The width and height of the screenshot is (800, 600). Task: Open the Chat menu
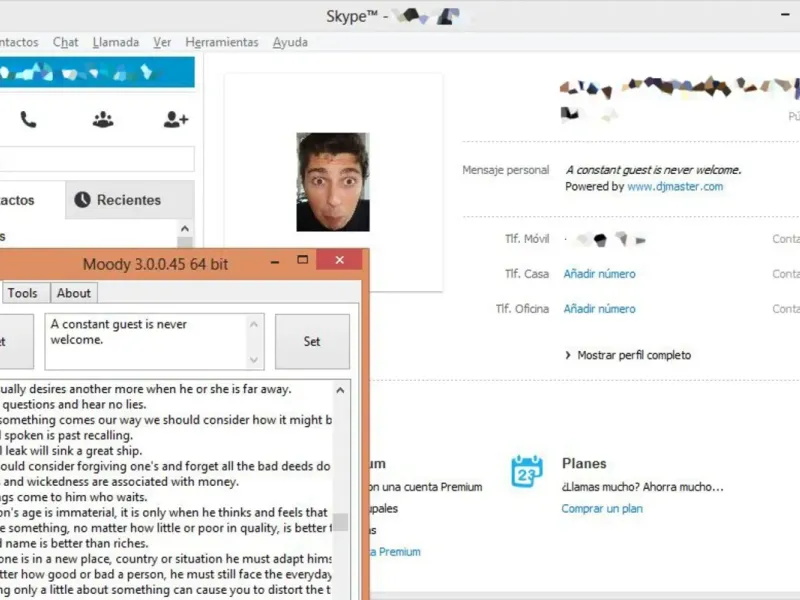[x=66, y=42]
